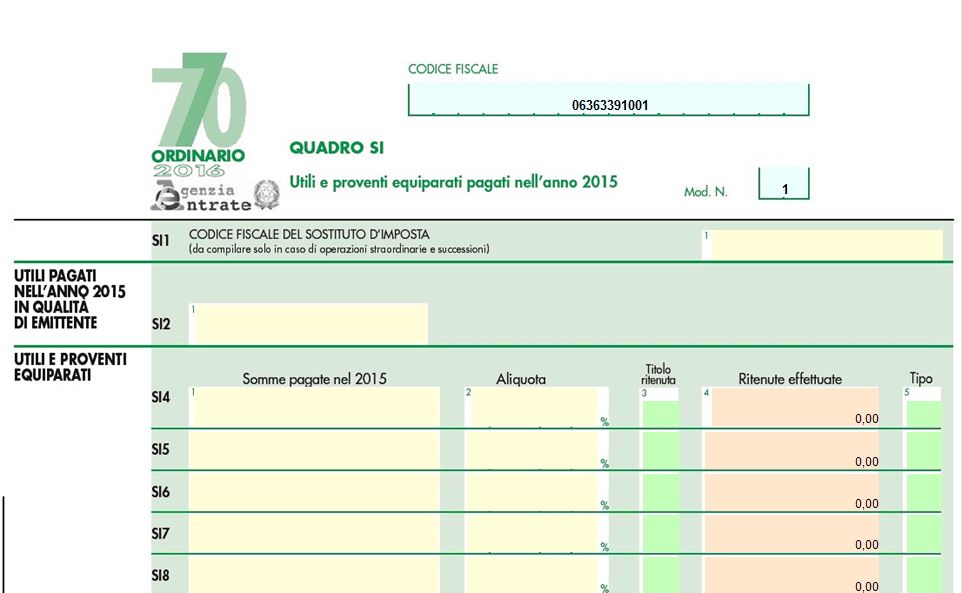Image resolution: width=962 pixels, height=593 pixels.
Task: Click the SI5 Titolo ritenuta box
Action: point(661,450)
